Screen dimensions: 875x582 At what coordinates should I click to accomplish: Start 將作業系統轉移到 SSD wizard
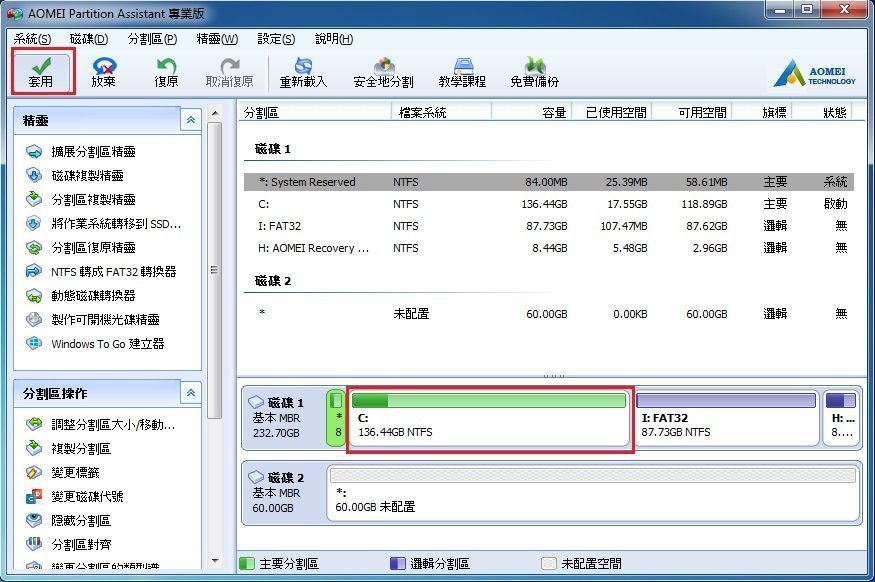[104, 223]
